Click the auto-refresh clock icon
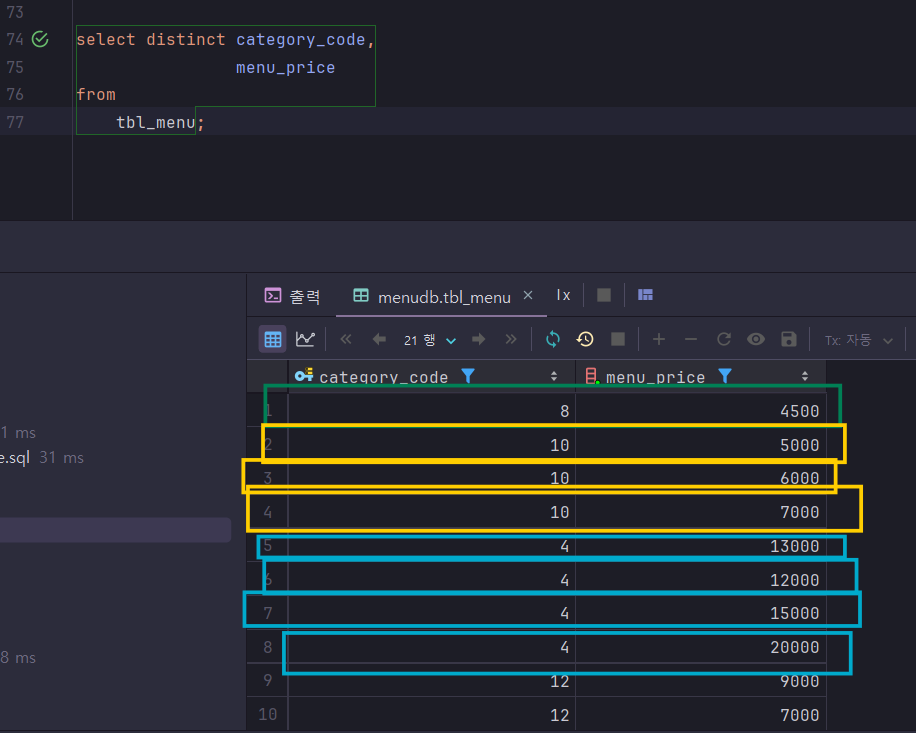 [585, 339]
